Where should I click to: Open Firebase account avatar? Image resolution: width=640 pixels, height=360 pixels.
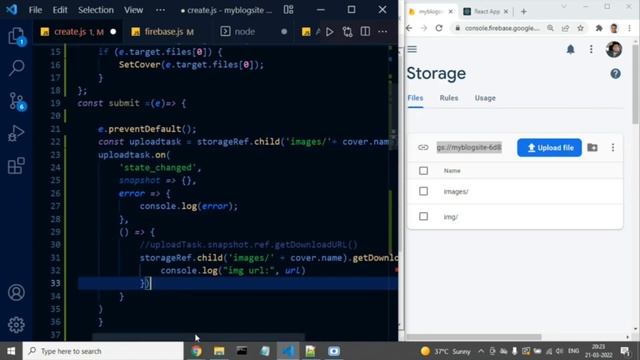tap(613, 49)
